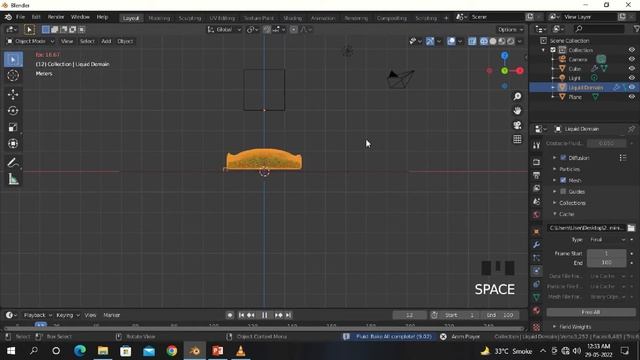Toggle Collection visibility eye

(x=631, y=50)
